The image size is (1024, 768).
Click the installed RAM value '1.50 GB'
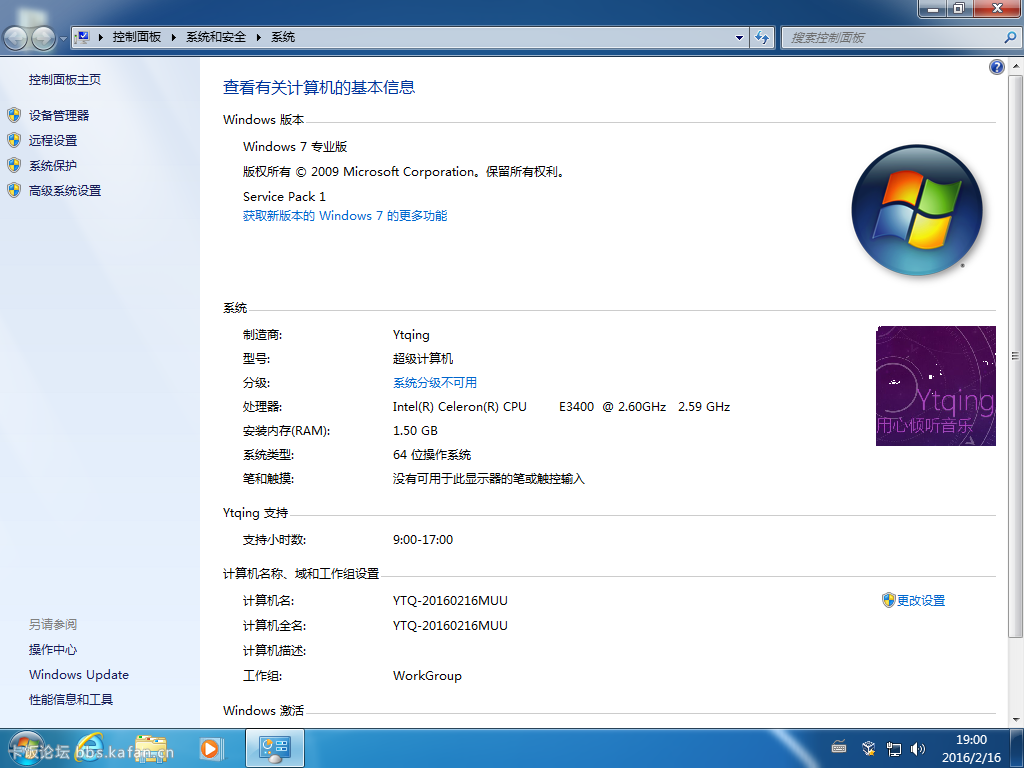[x=415, y=431]
